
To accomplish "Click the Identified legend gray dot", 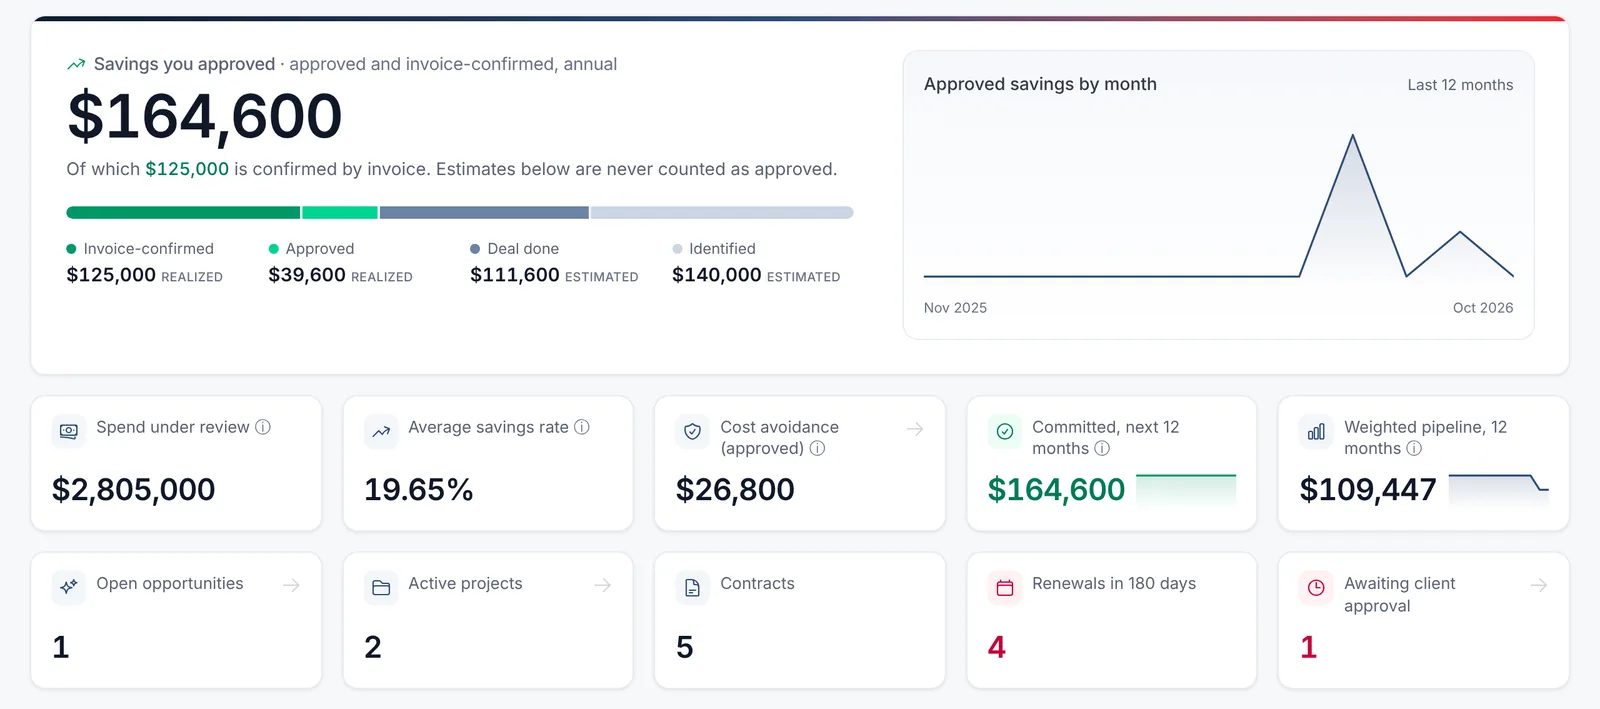I will [677, 249].
